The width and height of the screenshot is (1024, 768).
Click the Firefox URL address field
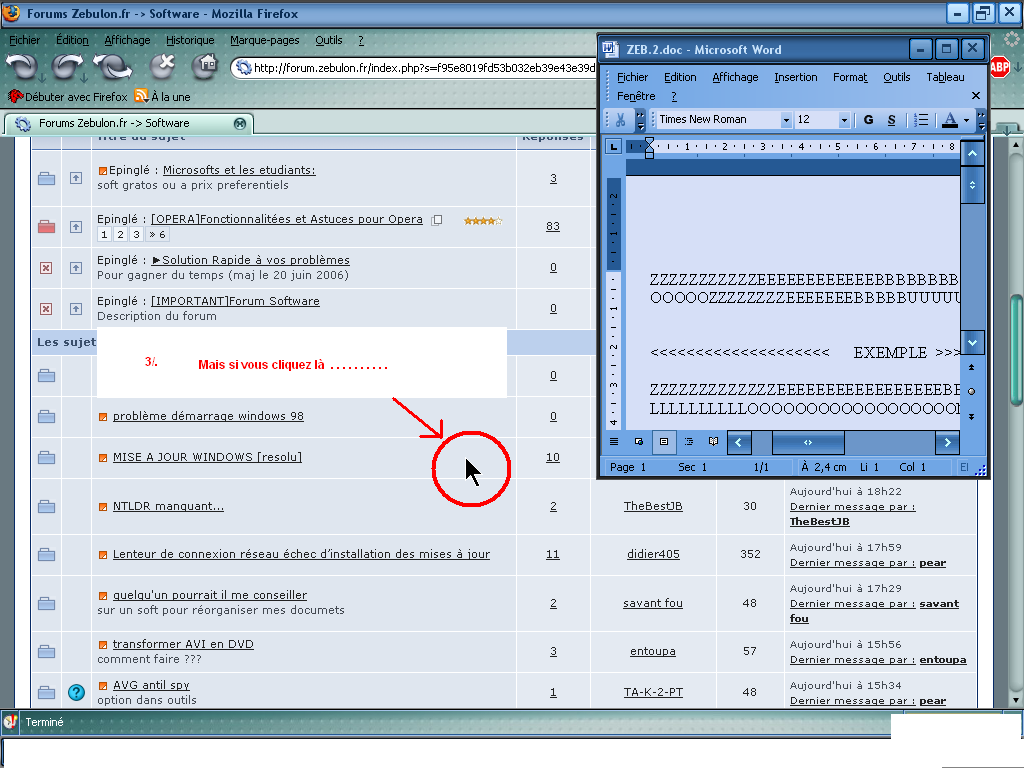click(x=420, y=68)
